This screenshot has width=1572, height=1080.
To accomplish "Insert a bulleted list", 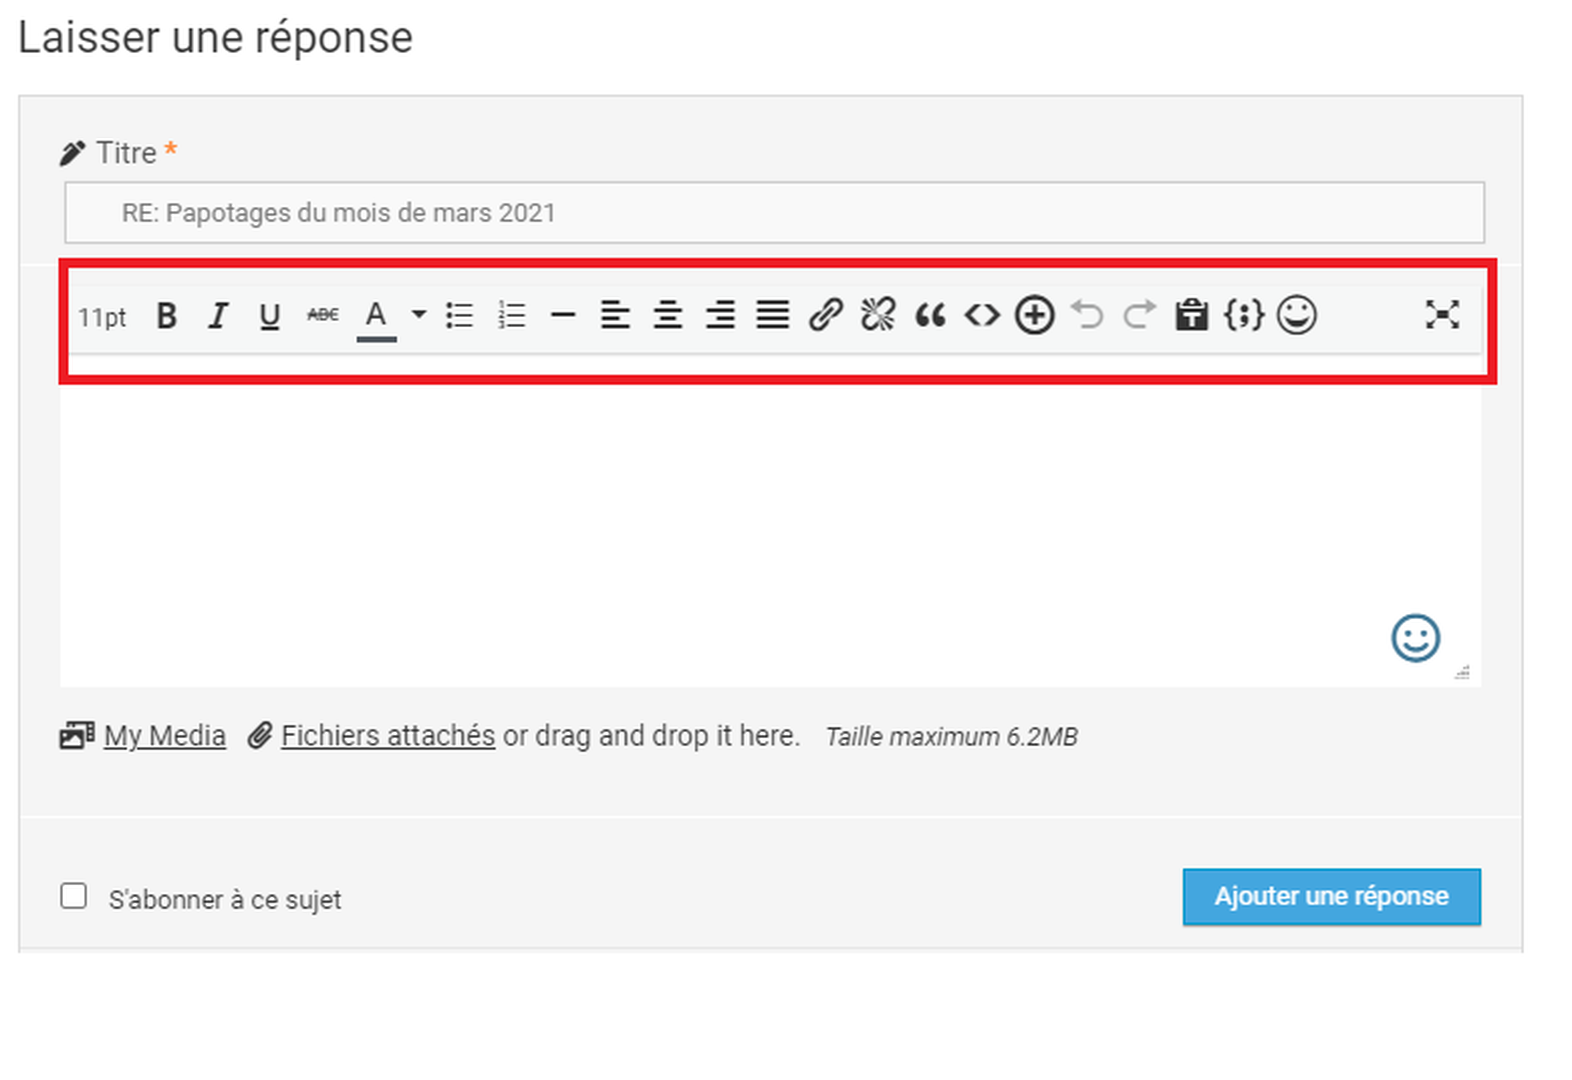I will point(460,316).
